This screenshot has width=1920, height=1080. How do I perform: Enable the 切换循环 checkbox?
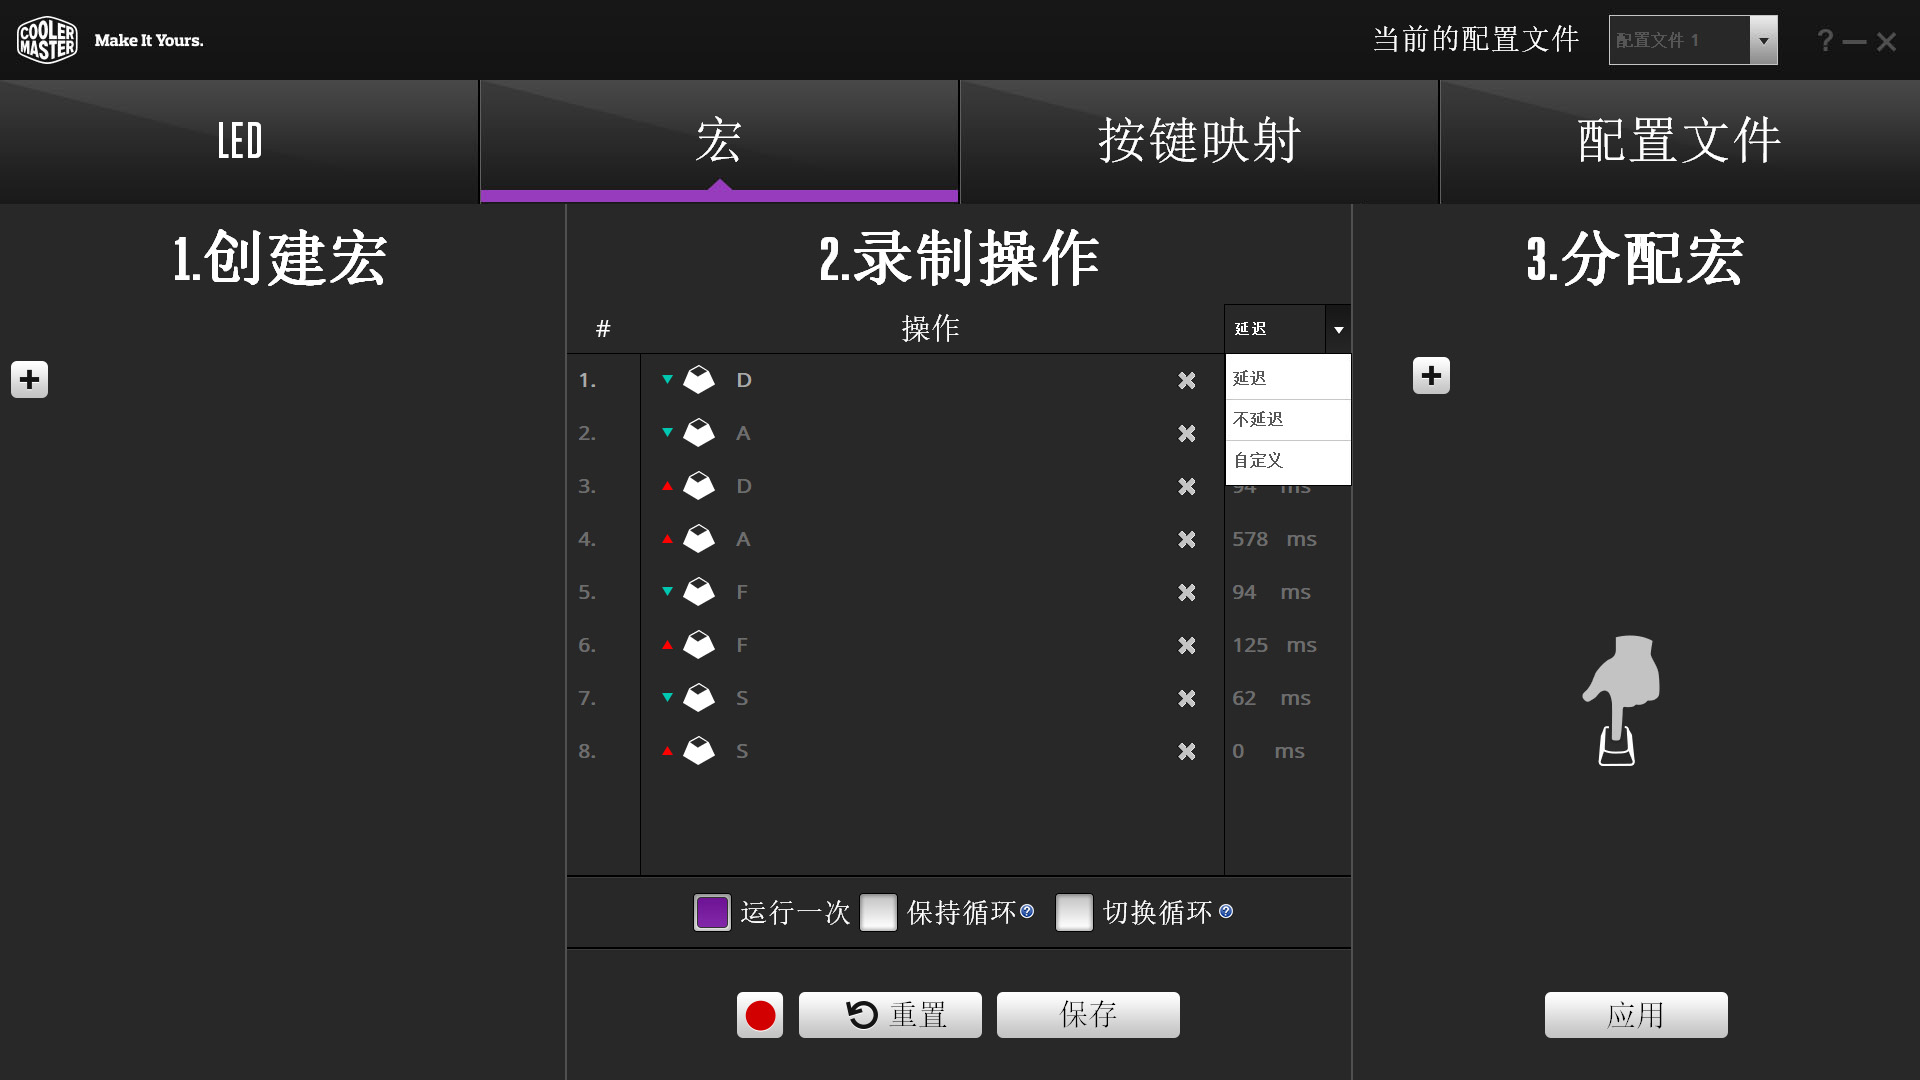tap(1074, 912)
